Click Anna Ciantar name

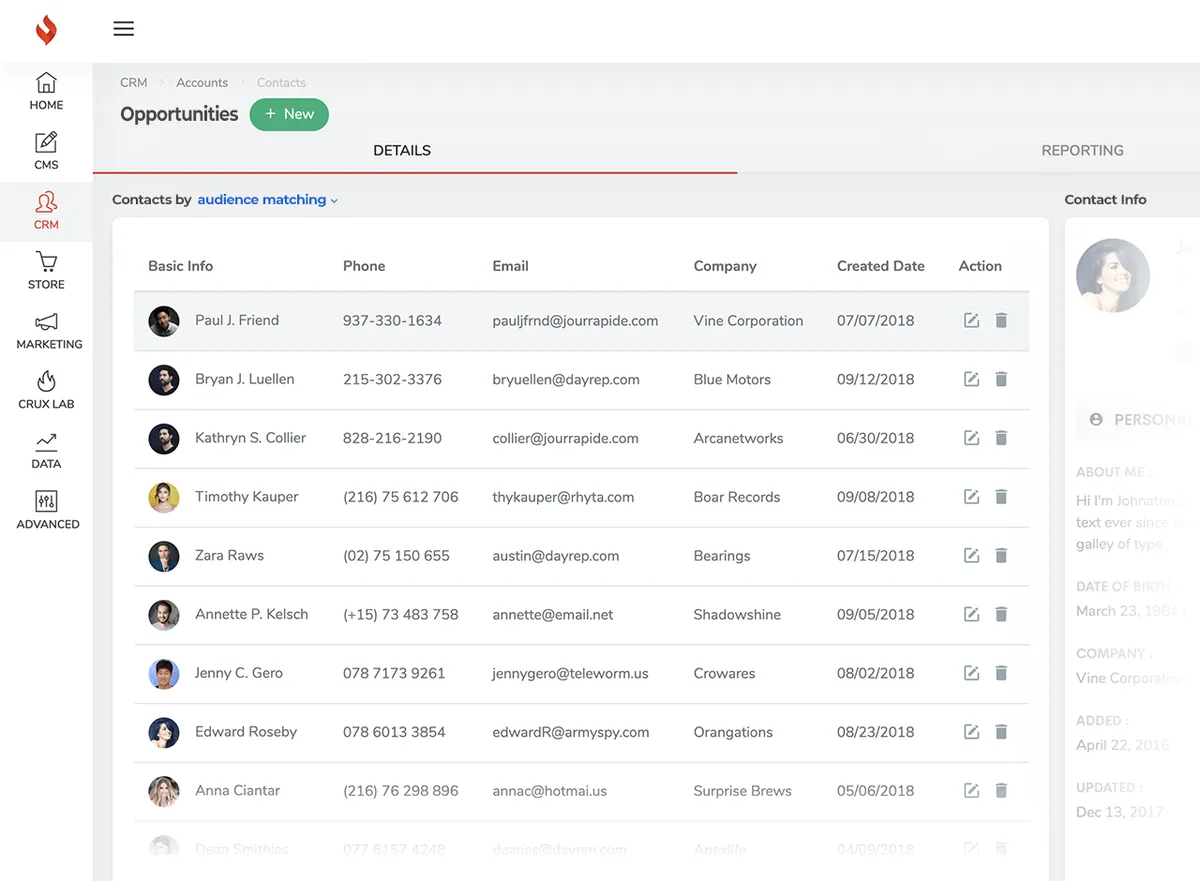[x=237, y=790]
